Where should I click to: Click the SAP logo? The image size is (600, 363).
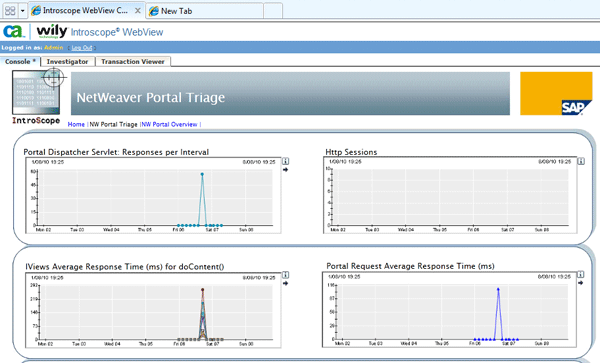(556, 94)
